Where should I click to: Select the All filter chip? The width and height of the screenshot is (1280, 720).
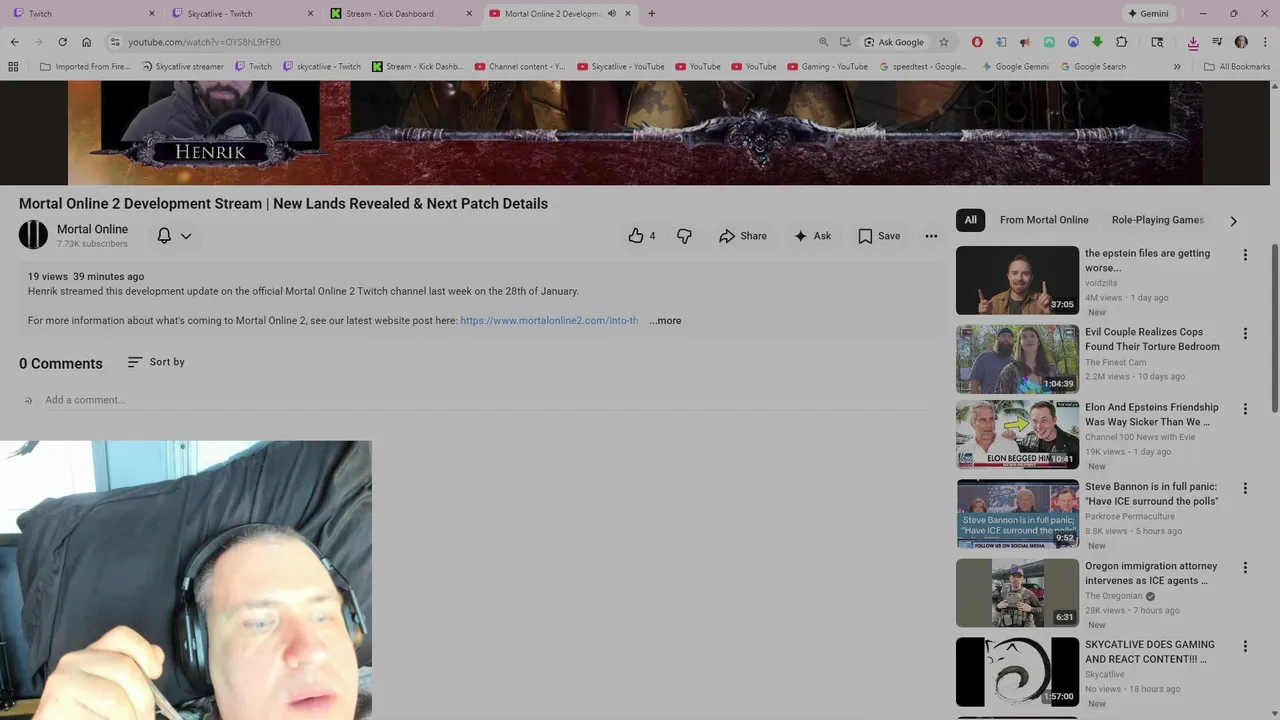(x=970, y=220)
